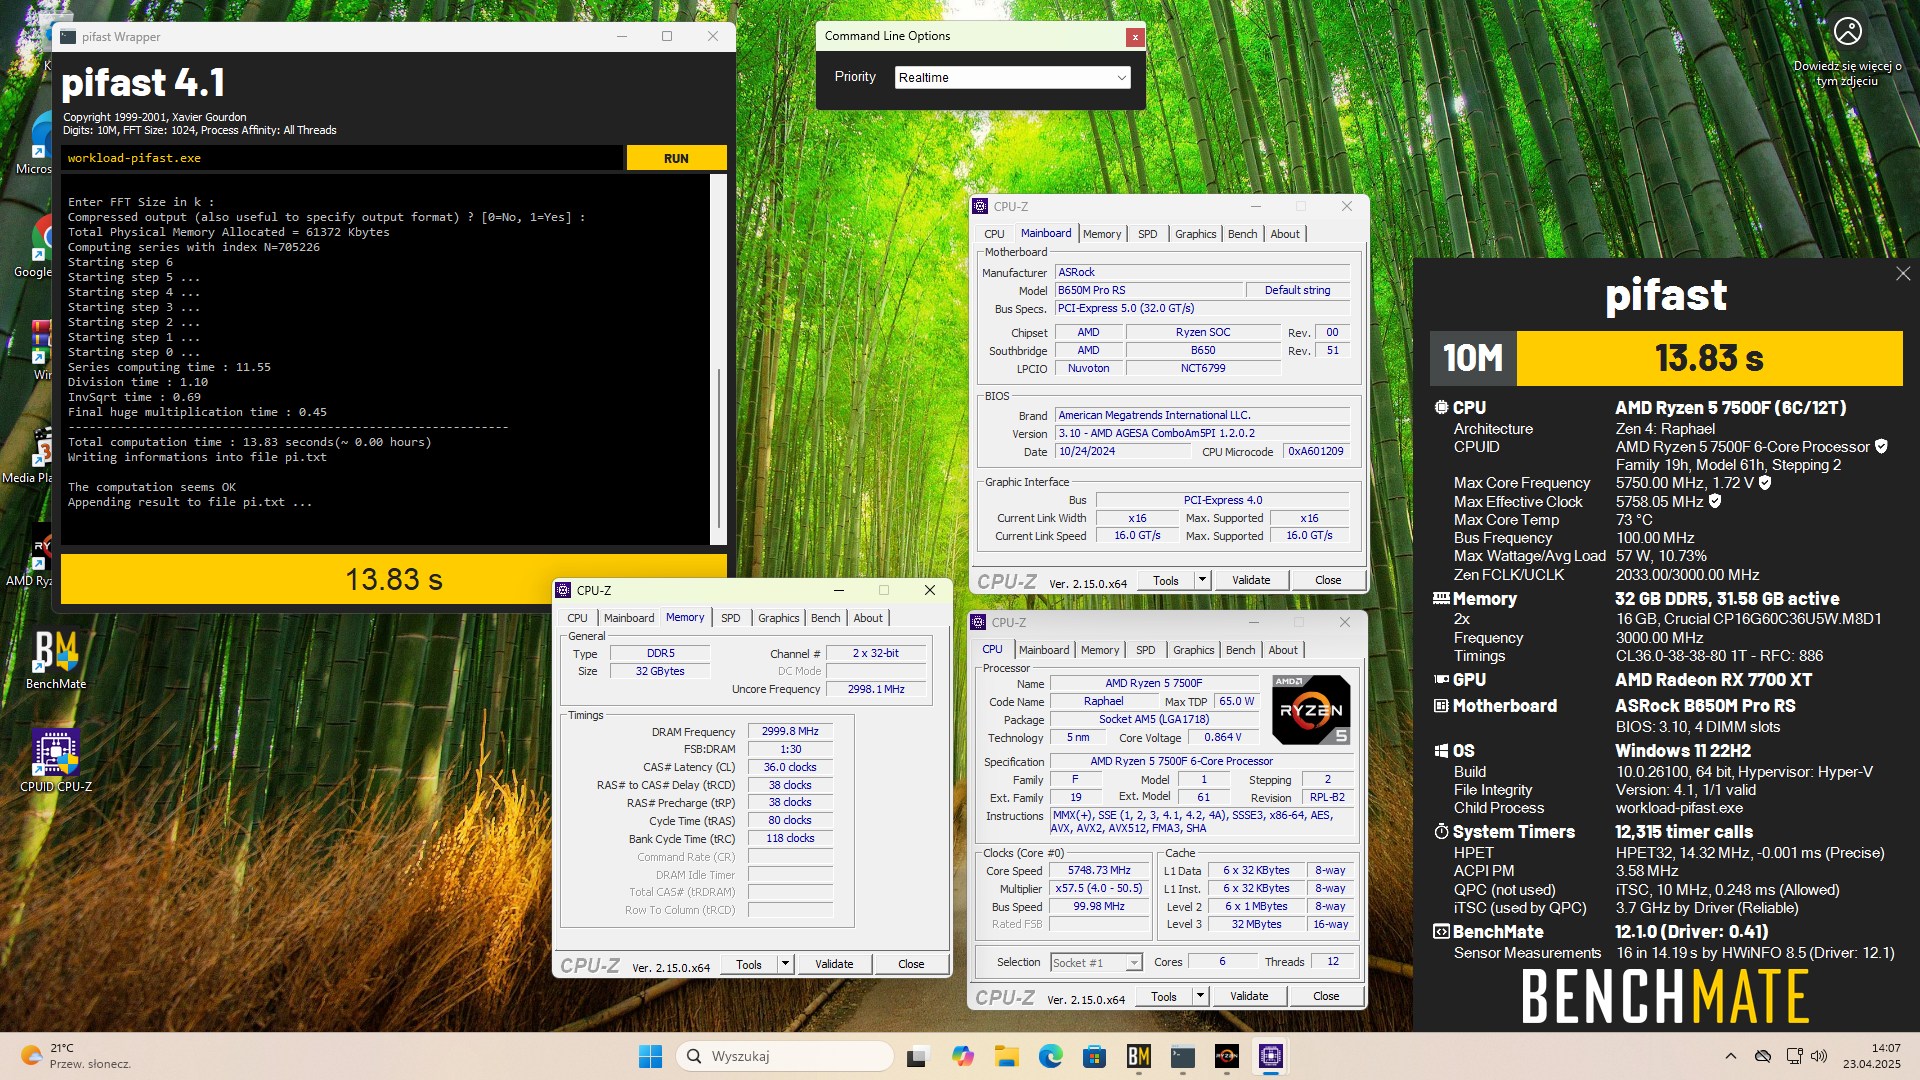This screenshot has height=1080, width=1920.
Task: Click Tools button in CPU-Z CPU window
Action: coord(1164,996)
